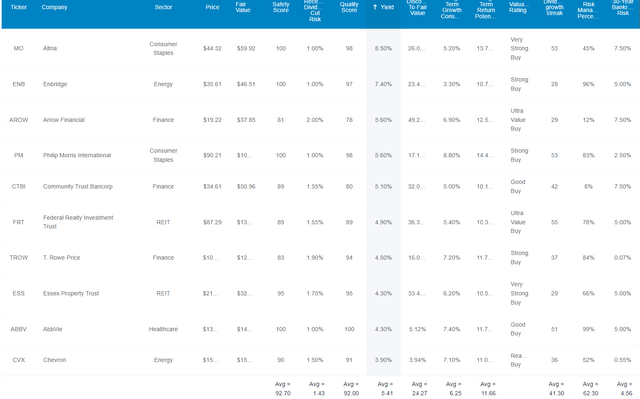This screenshot has width=640, height=399.
Task: Sort table by Company column header
Action: tap(54, 7)
